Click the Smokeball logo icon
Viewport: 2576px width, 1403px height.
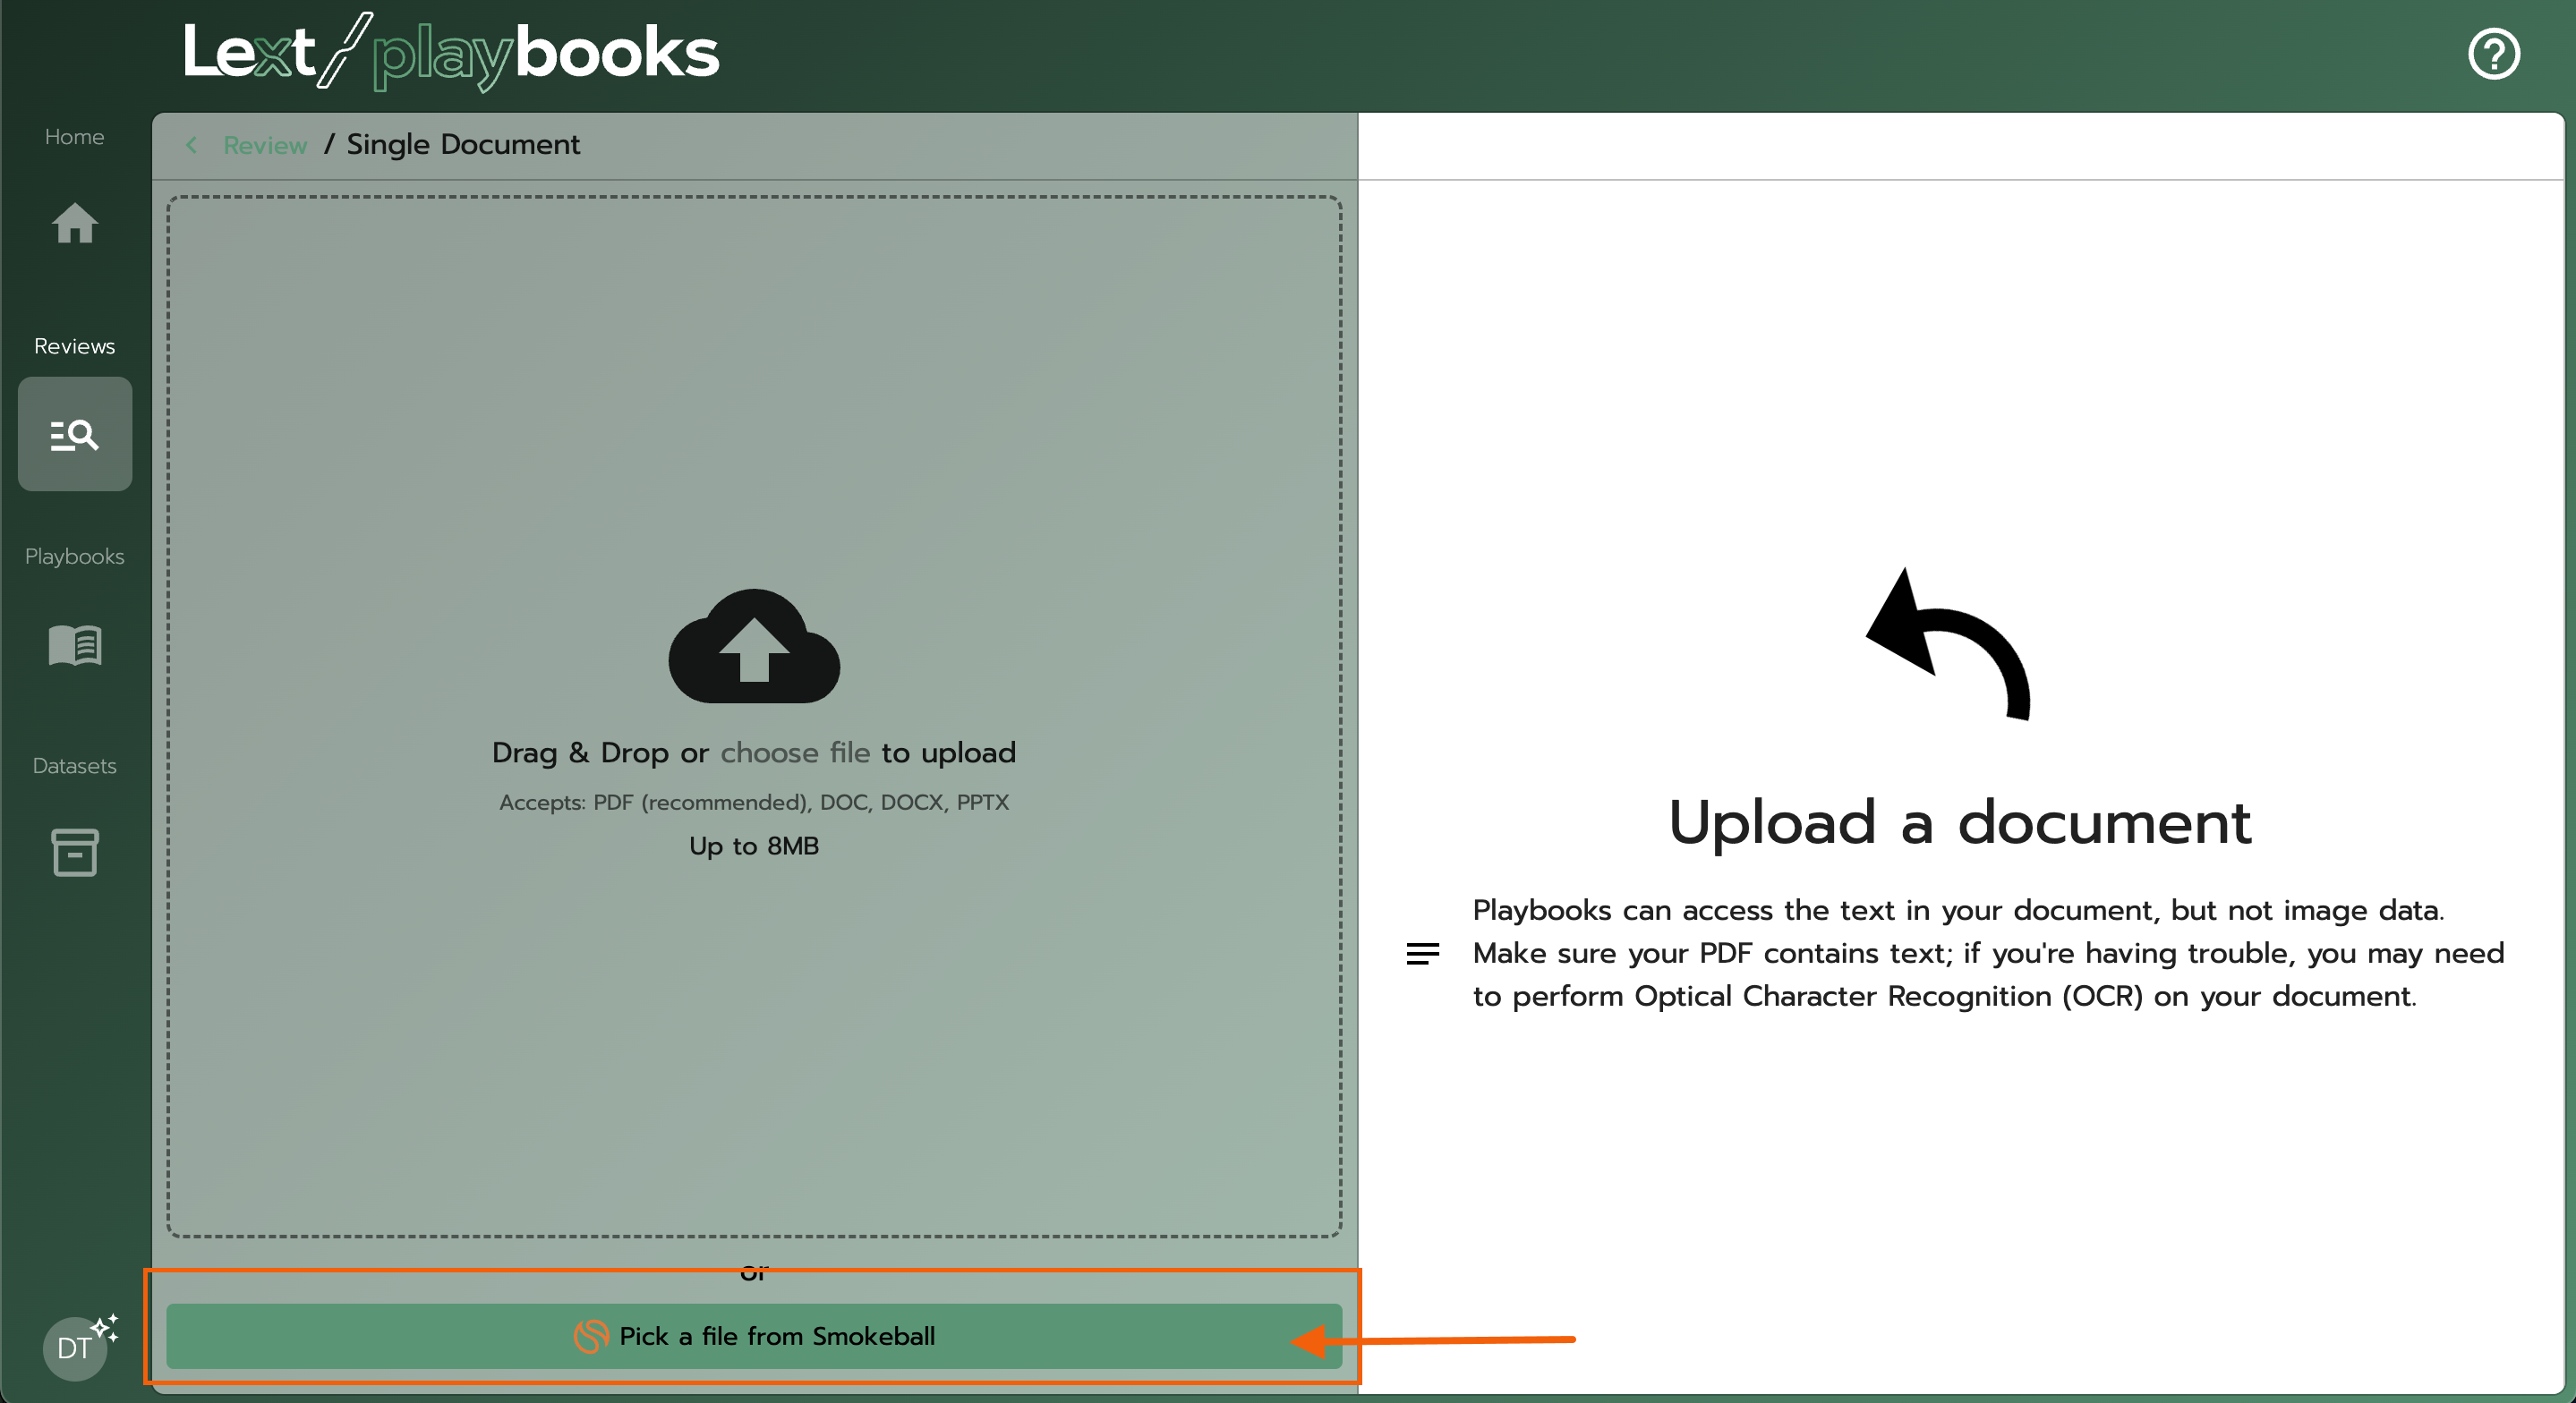[x=591, y=1336]
